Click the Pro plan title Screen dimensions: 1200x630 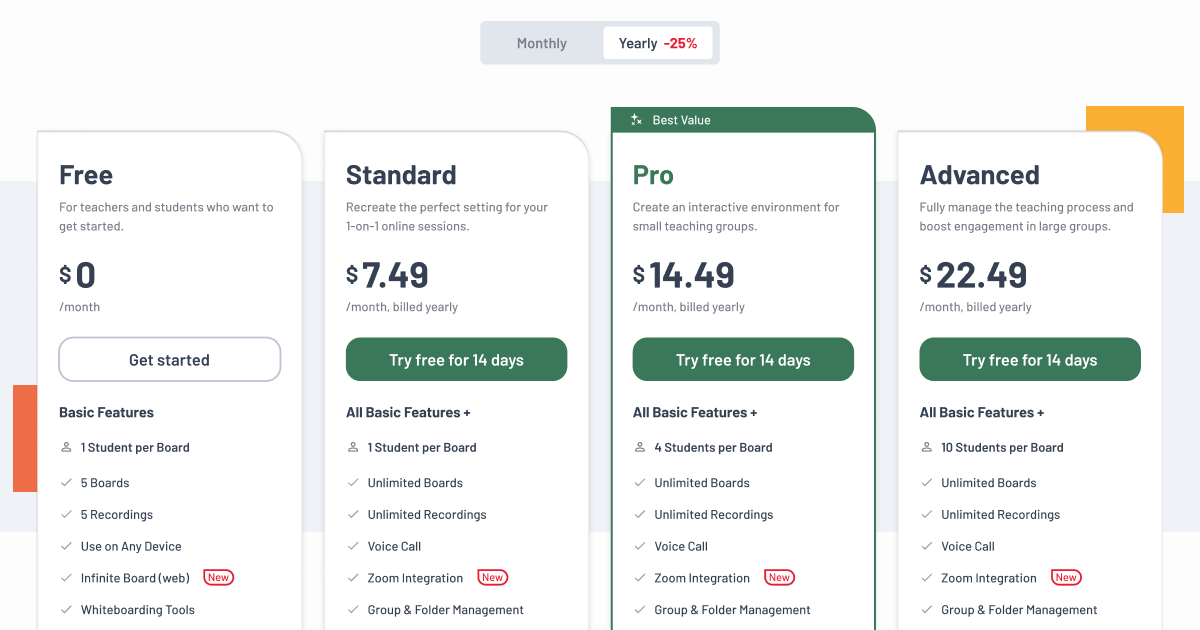point(653,175)
